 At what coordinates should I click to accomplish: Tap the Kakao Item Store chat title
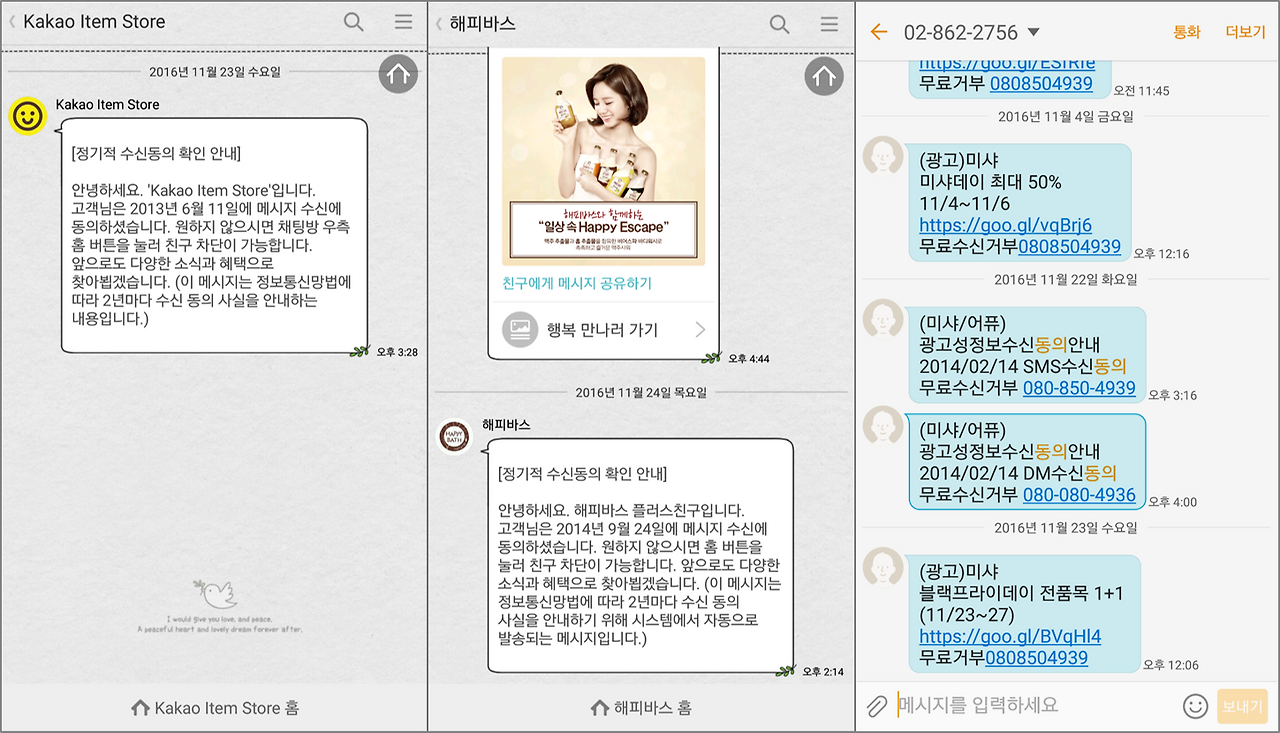(x=94, y=21)
